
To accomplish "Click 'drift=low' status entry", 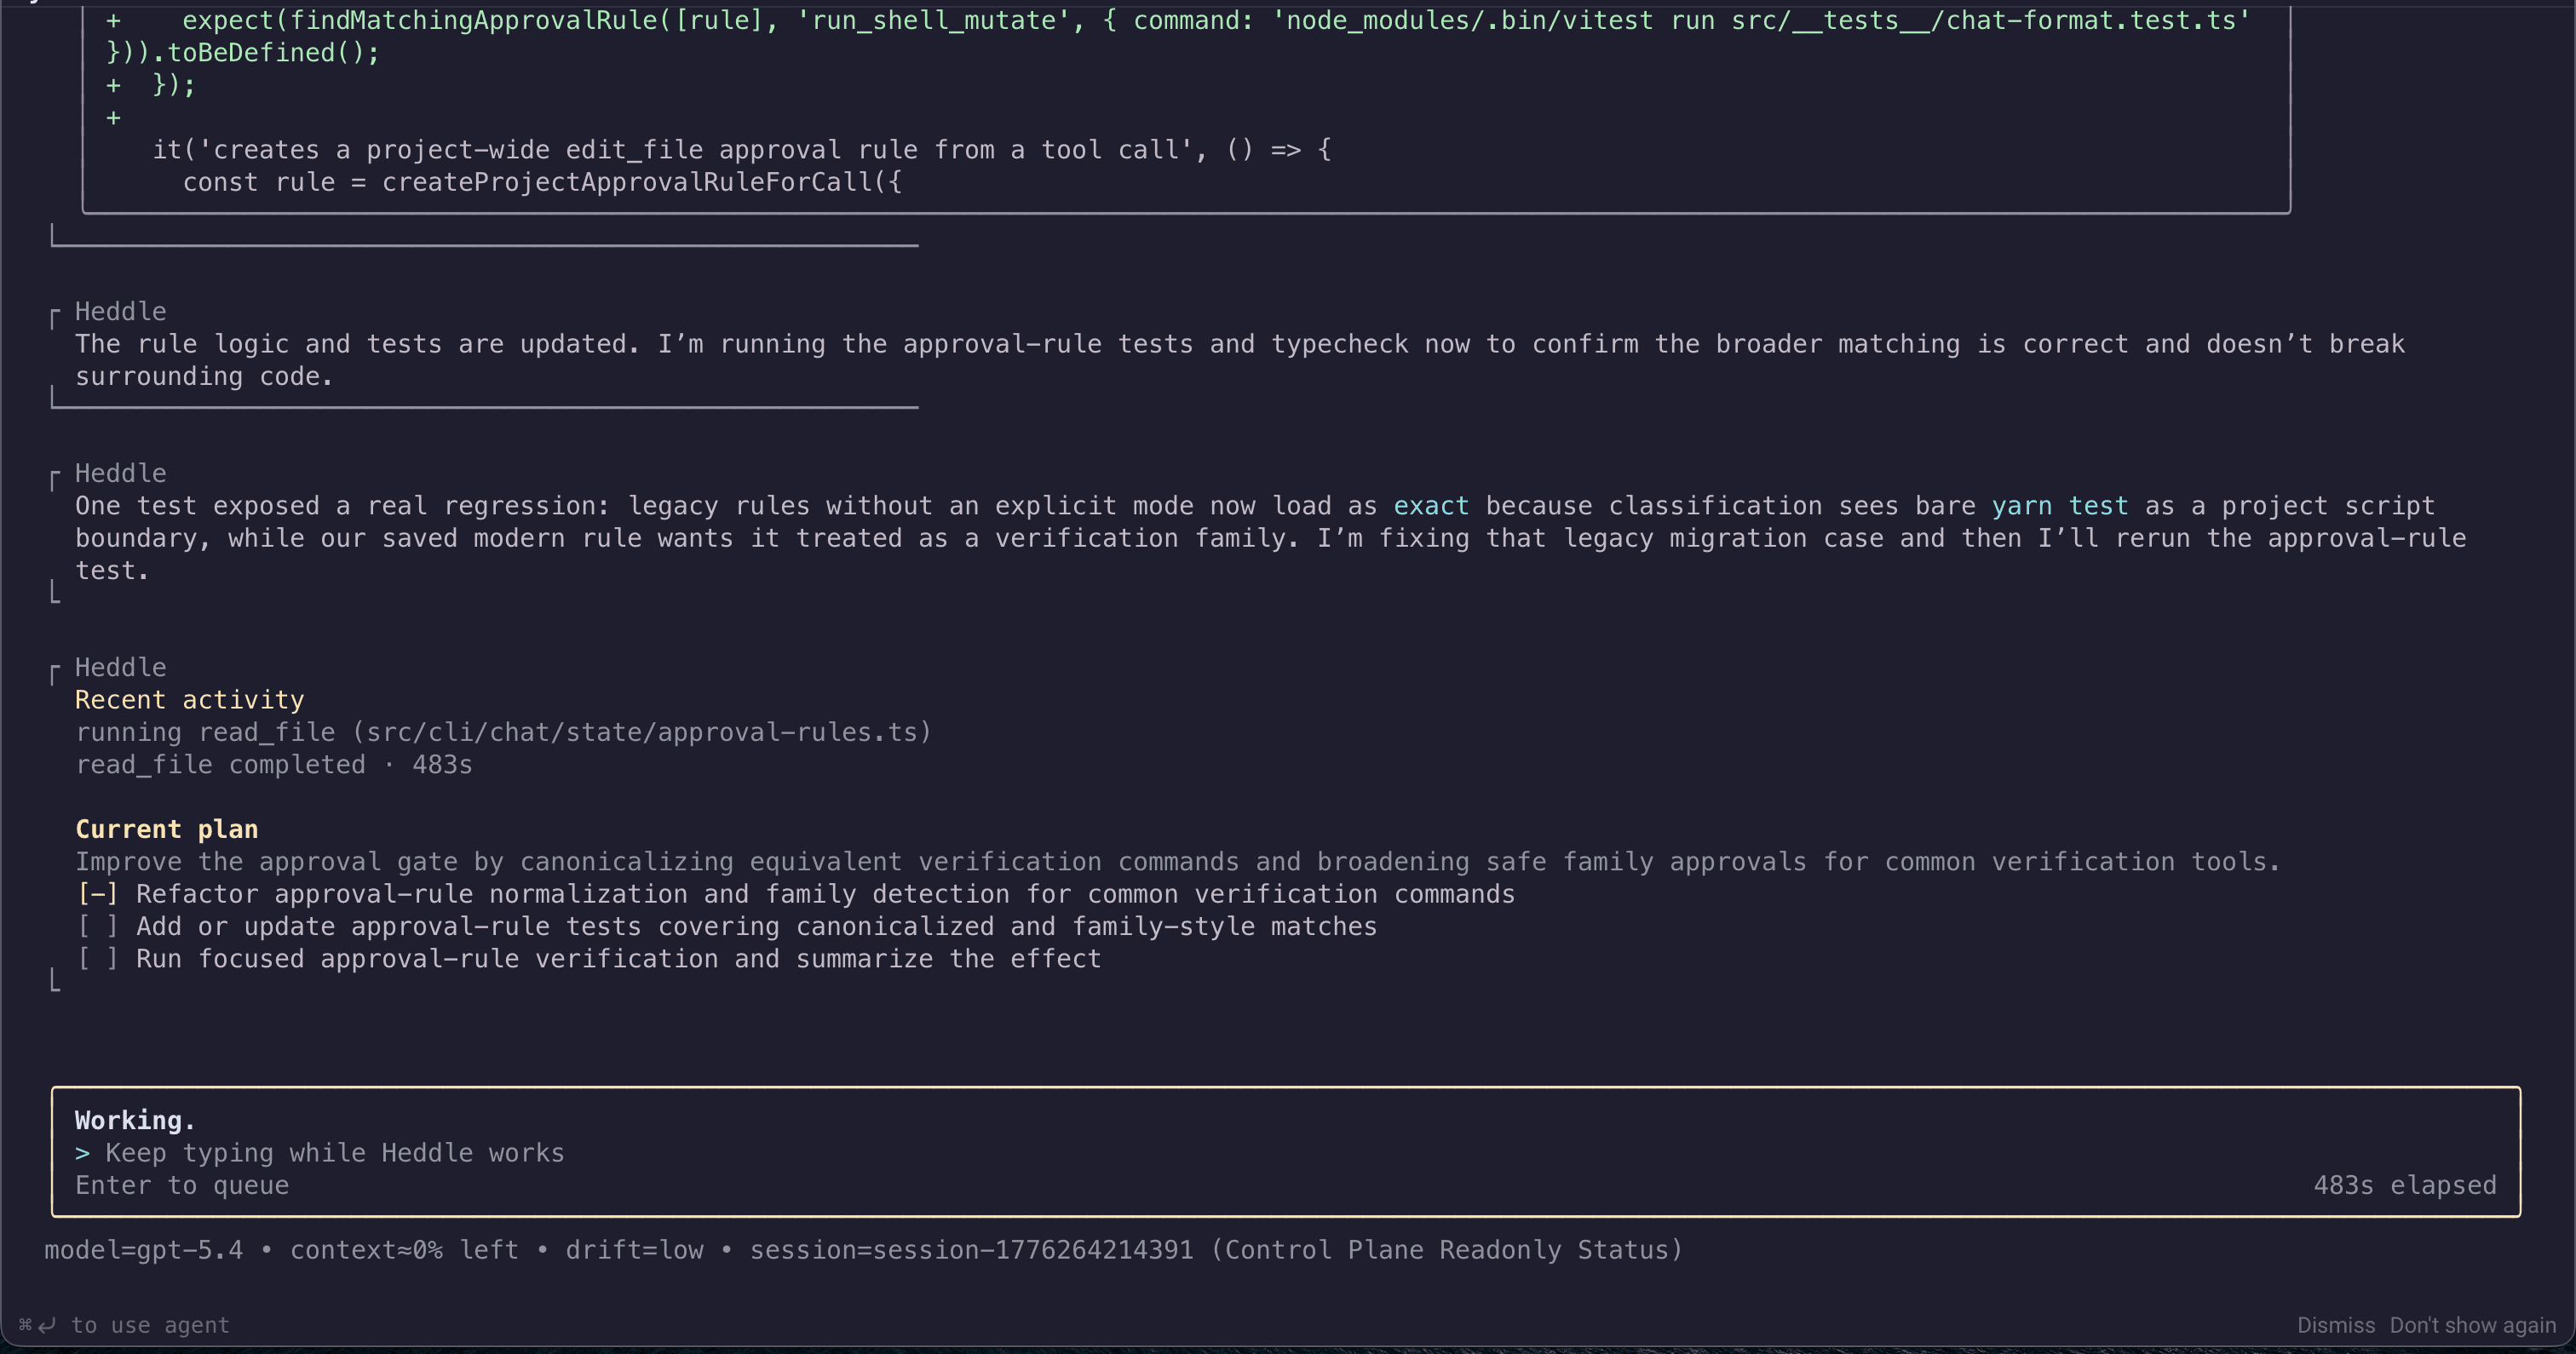I will [x=634, y=1250].
